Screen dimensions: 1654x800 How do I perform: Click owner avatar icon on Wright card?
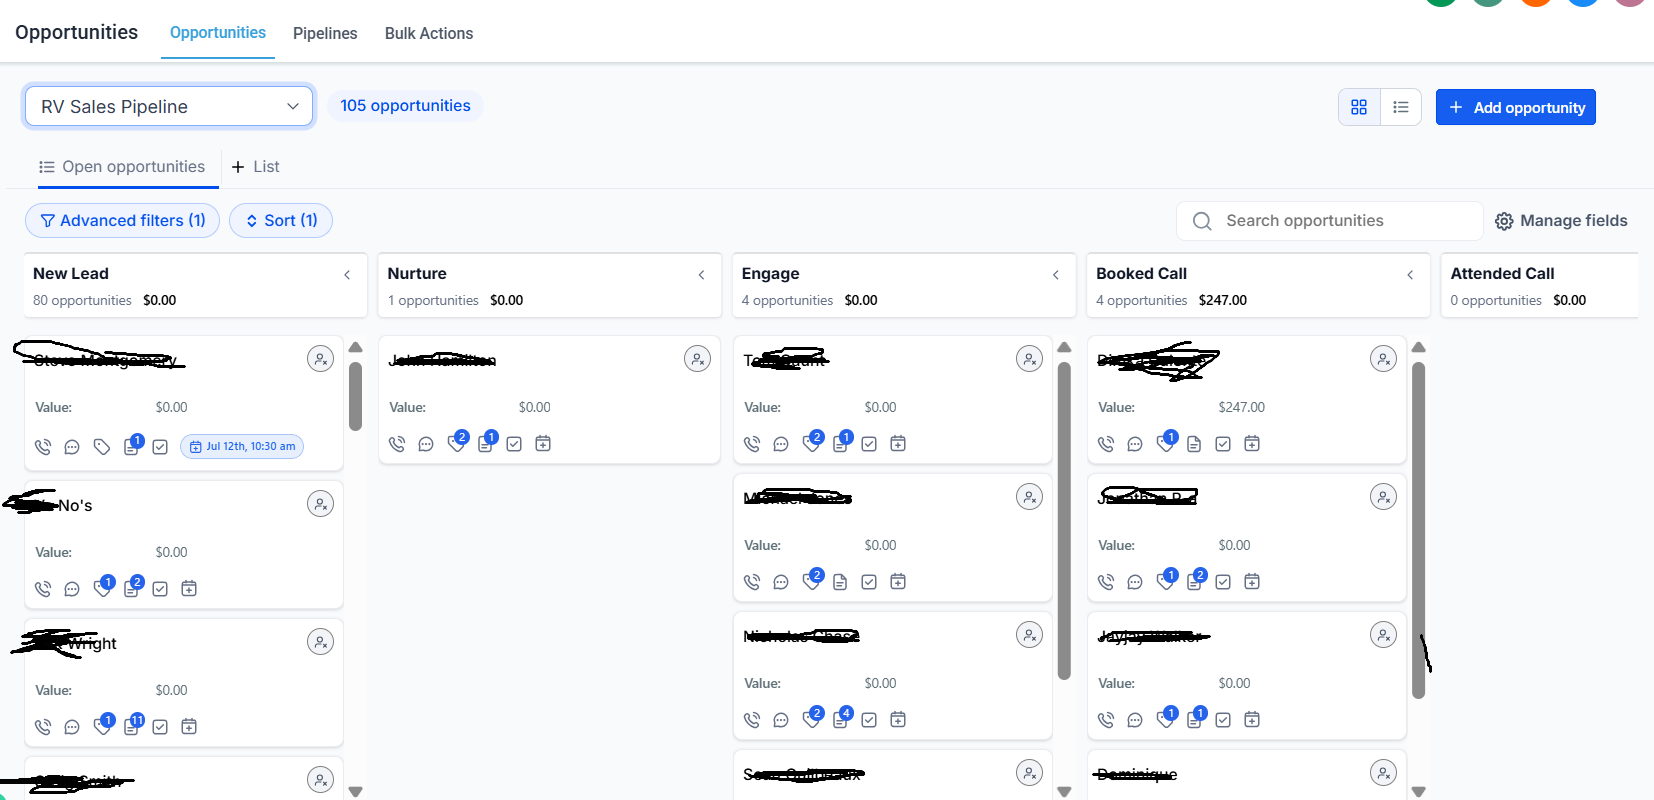[320, 642]
